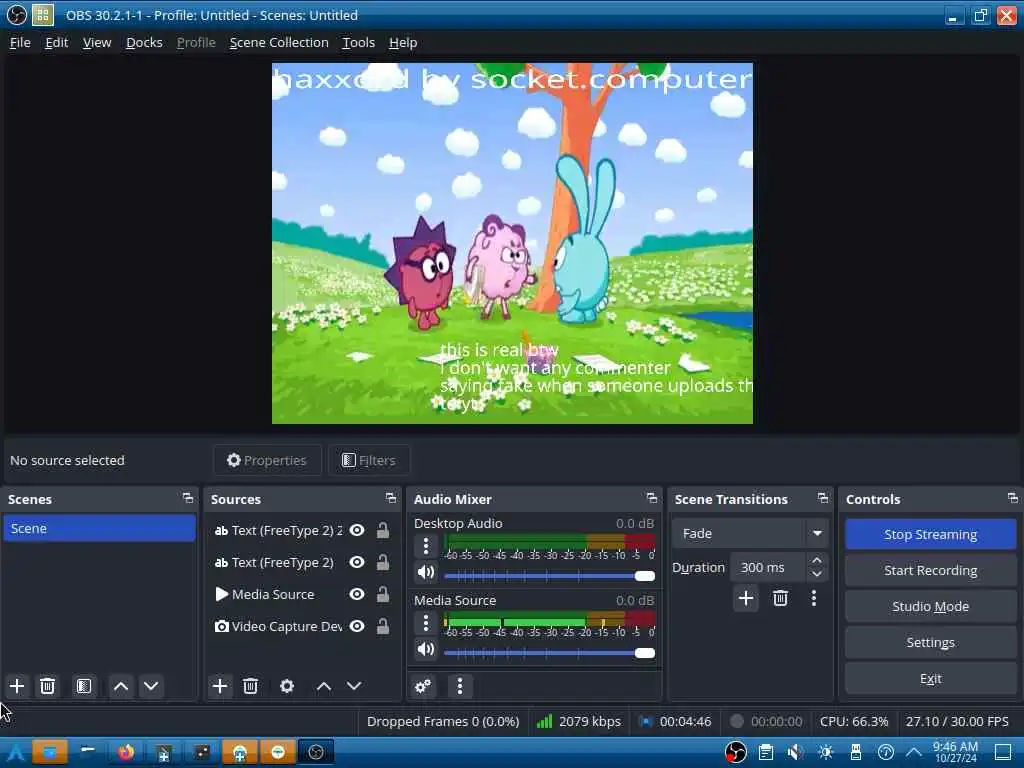Increase transition duration up arrow
The width and height of the screenshot is (1024, 768).
(x=816, y=560)
